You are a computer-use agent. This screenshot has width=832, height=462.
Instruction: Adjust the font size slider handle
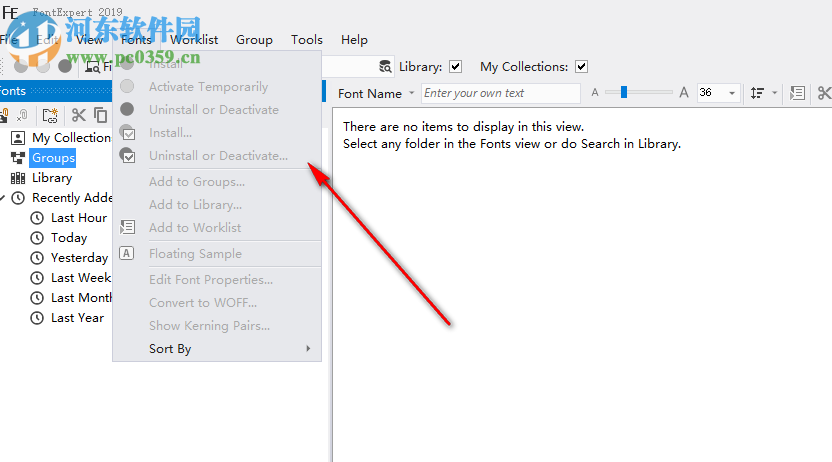point(624,92)
